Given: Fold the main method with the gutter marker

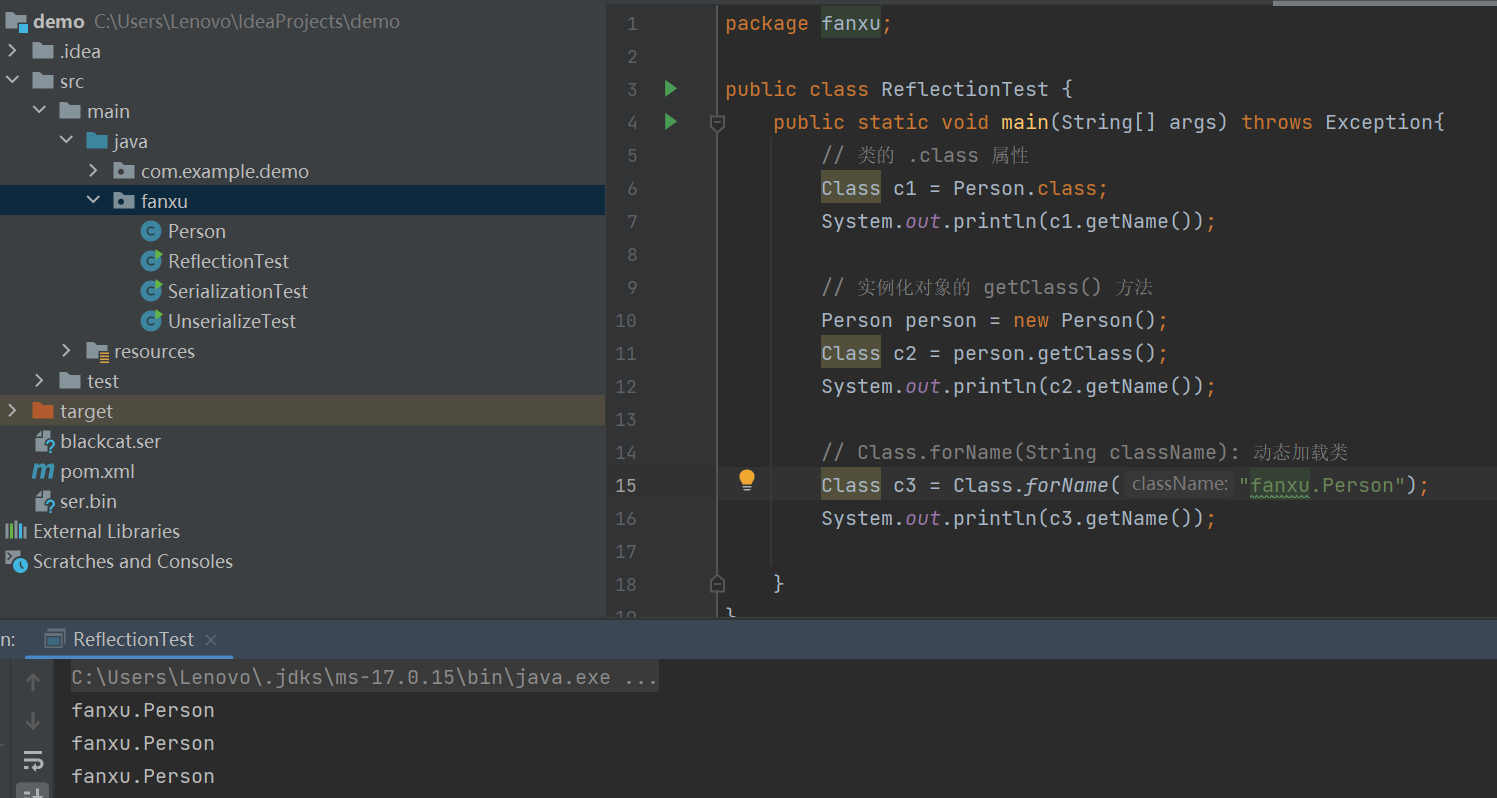Looking at the screenshot, I should click(x=717, y=123).
